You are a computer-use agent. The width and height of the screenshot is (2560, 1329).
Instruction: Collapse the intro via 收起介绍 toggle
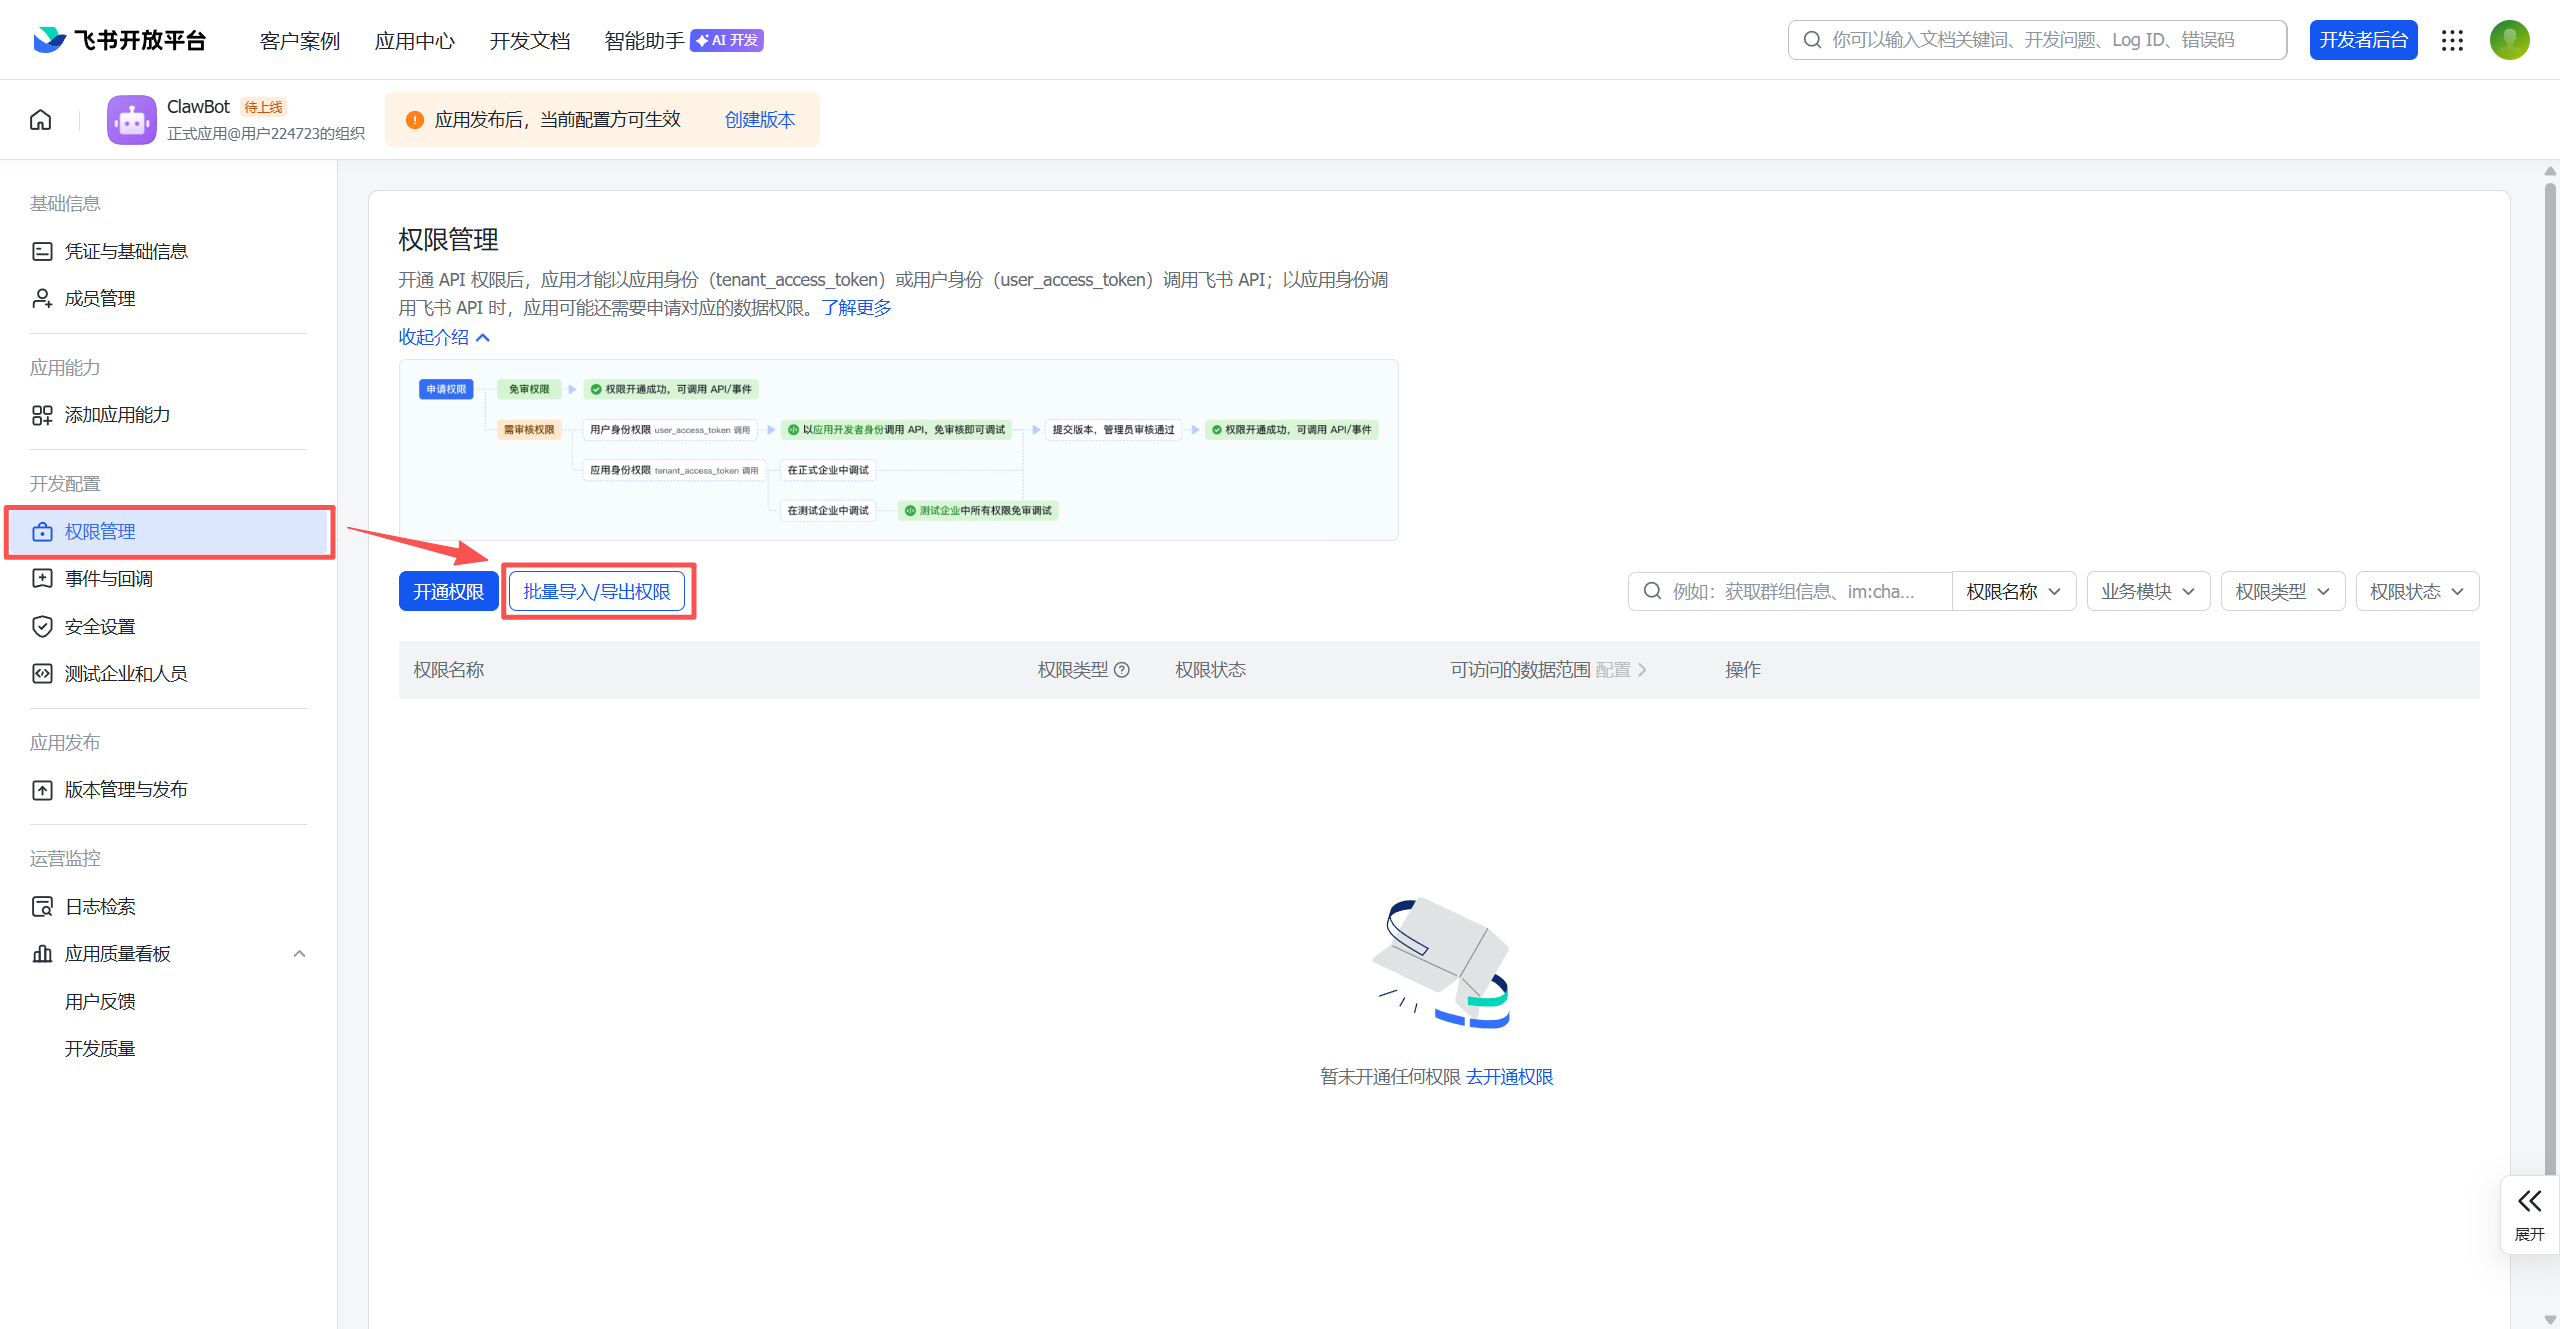tap(444, 337)
